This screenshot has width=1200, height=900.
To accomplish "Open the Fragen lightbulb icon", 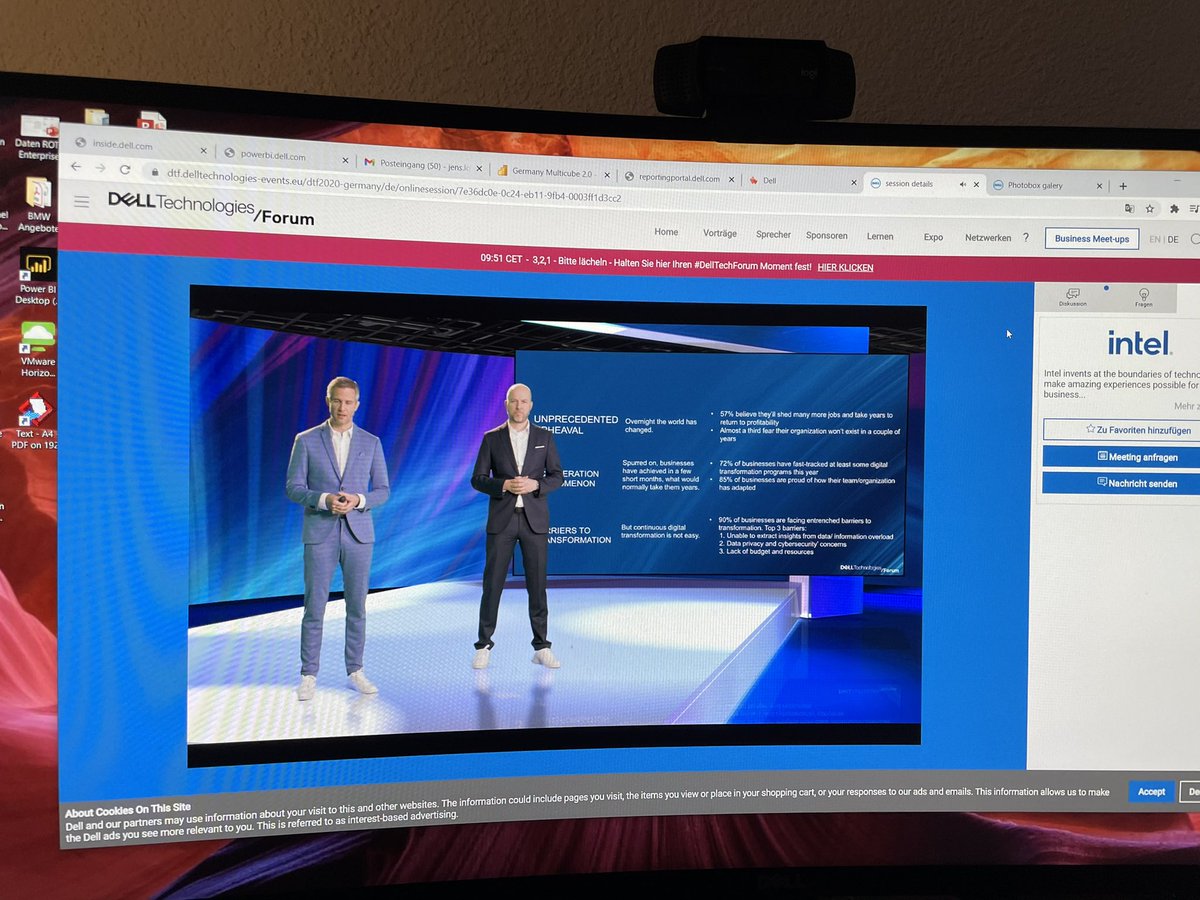I will [1143, 298].
